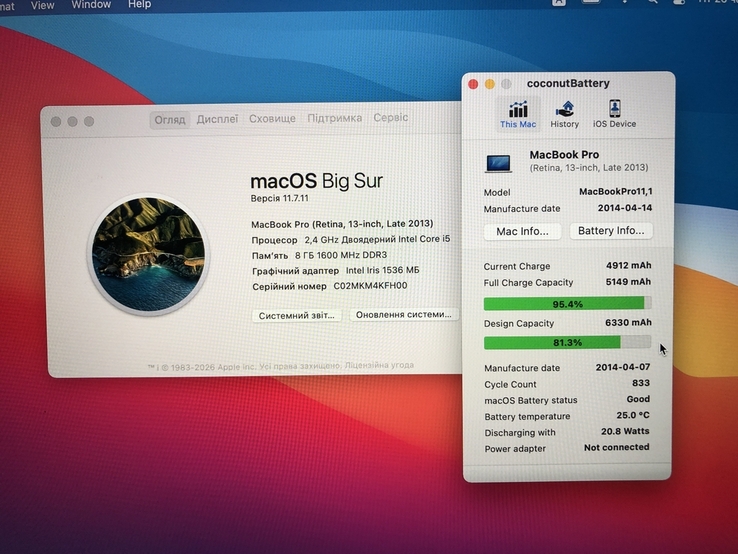Open the Window menu in menu bar
This screenshot has height=554, width=738.
pyautogui.click(x=91, y=5)
